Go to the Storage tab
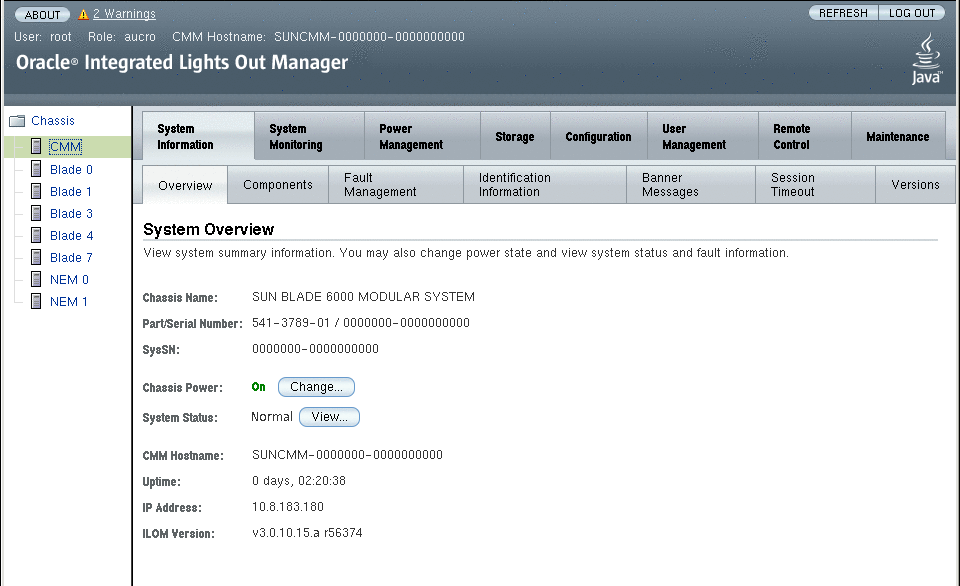Viewport: 960px width, 586px height. click(x=516, y=137)
